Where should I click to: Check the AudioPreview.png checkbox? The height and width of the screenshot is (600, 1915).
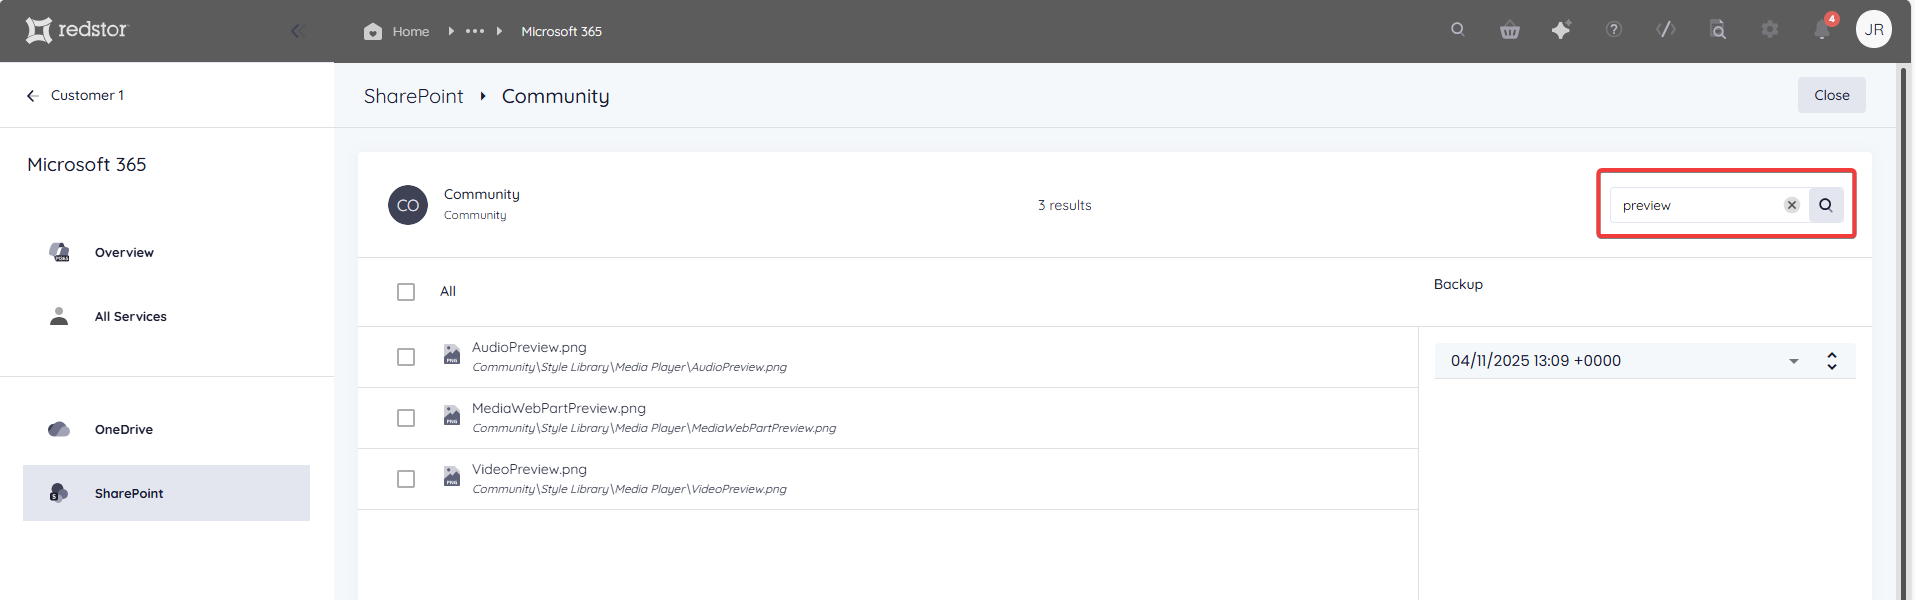[406, 357]
